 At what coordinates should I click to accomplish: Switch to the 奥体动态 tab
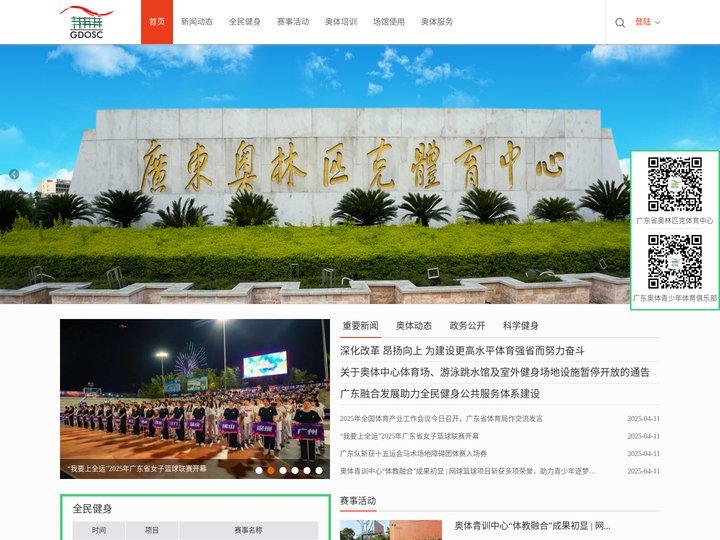coord(414,326)
